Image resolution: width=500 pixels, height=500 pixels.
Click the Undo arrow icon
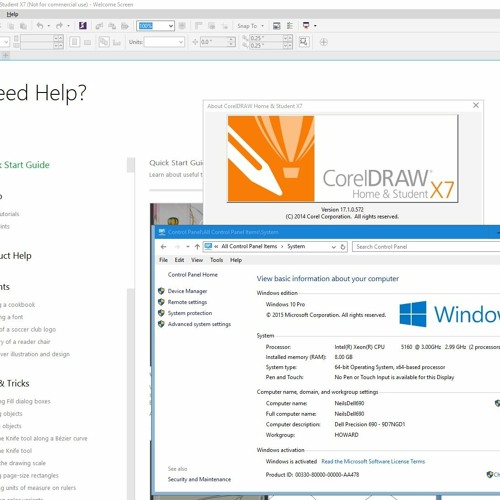(40, 26)
